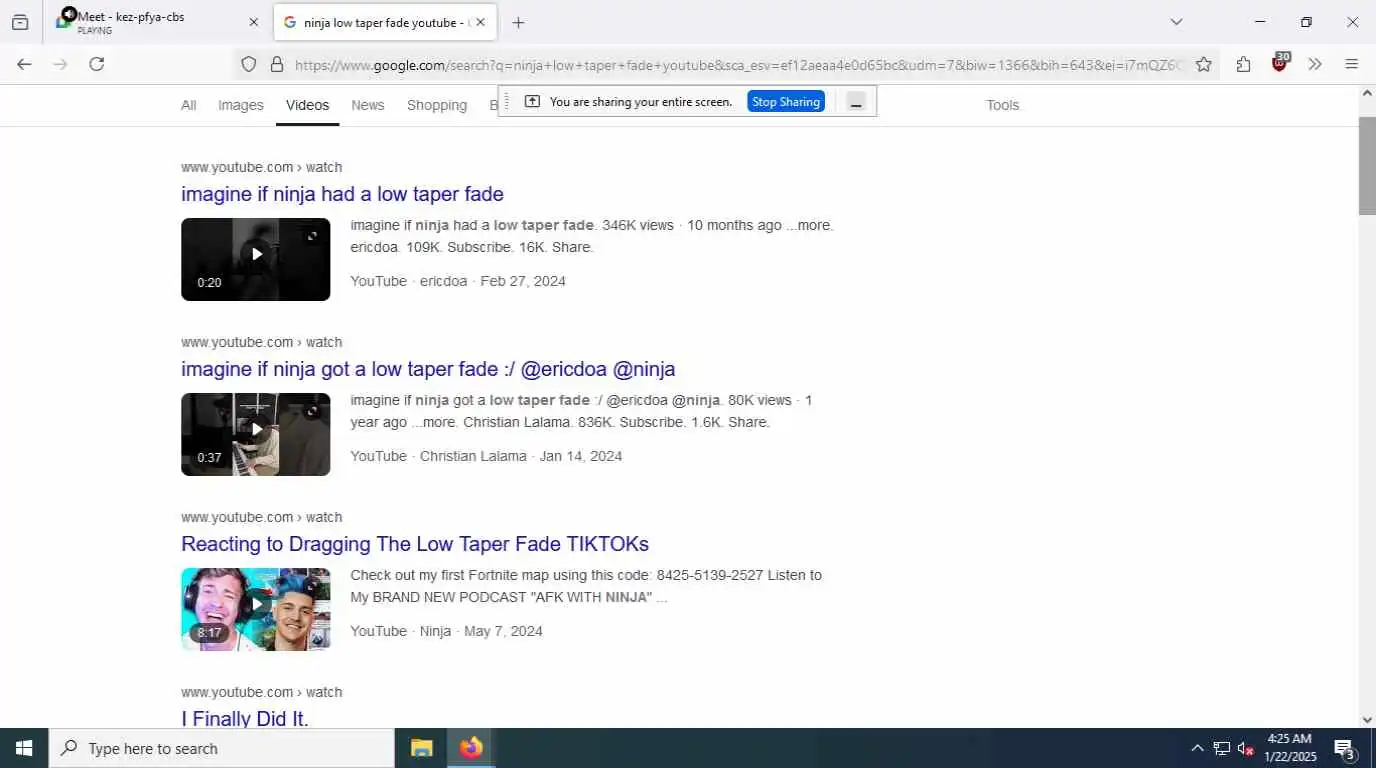Open the search Tools options
1376x768 pixels.
click(x=1002, y=105)
